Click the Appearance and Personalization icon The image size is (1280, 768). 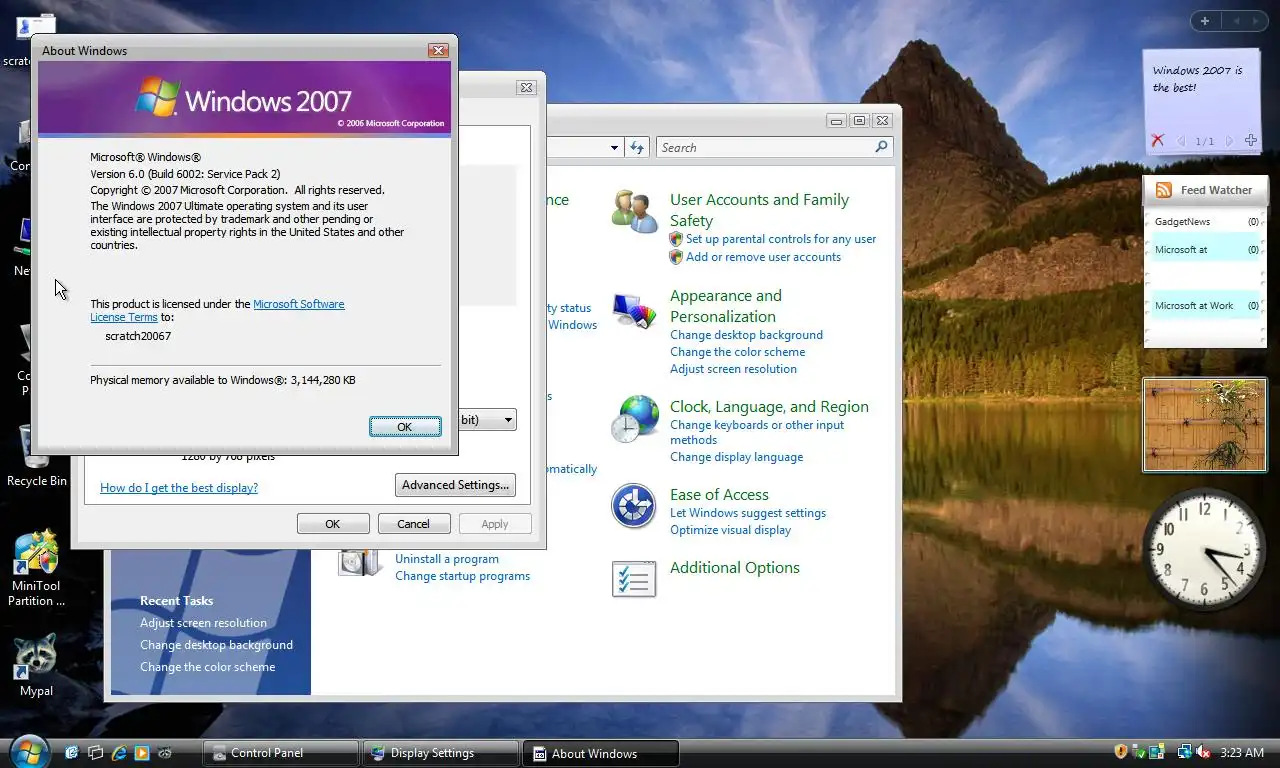[x=635, y=311]
